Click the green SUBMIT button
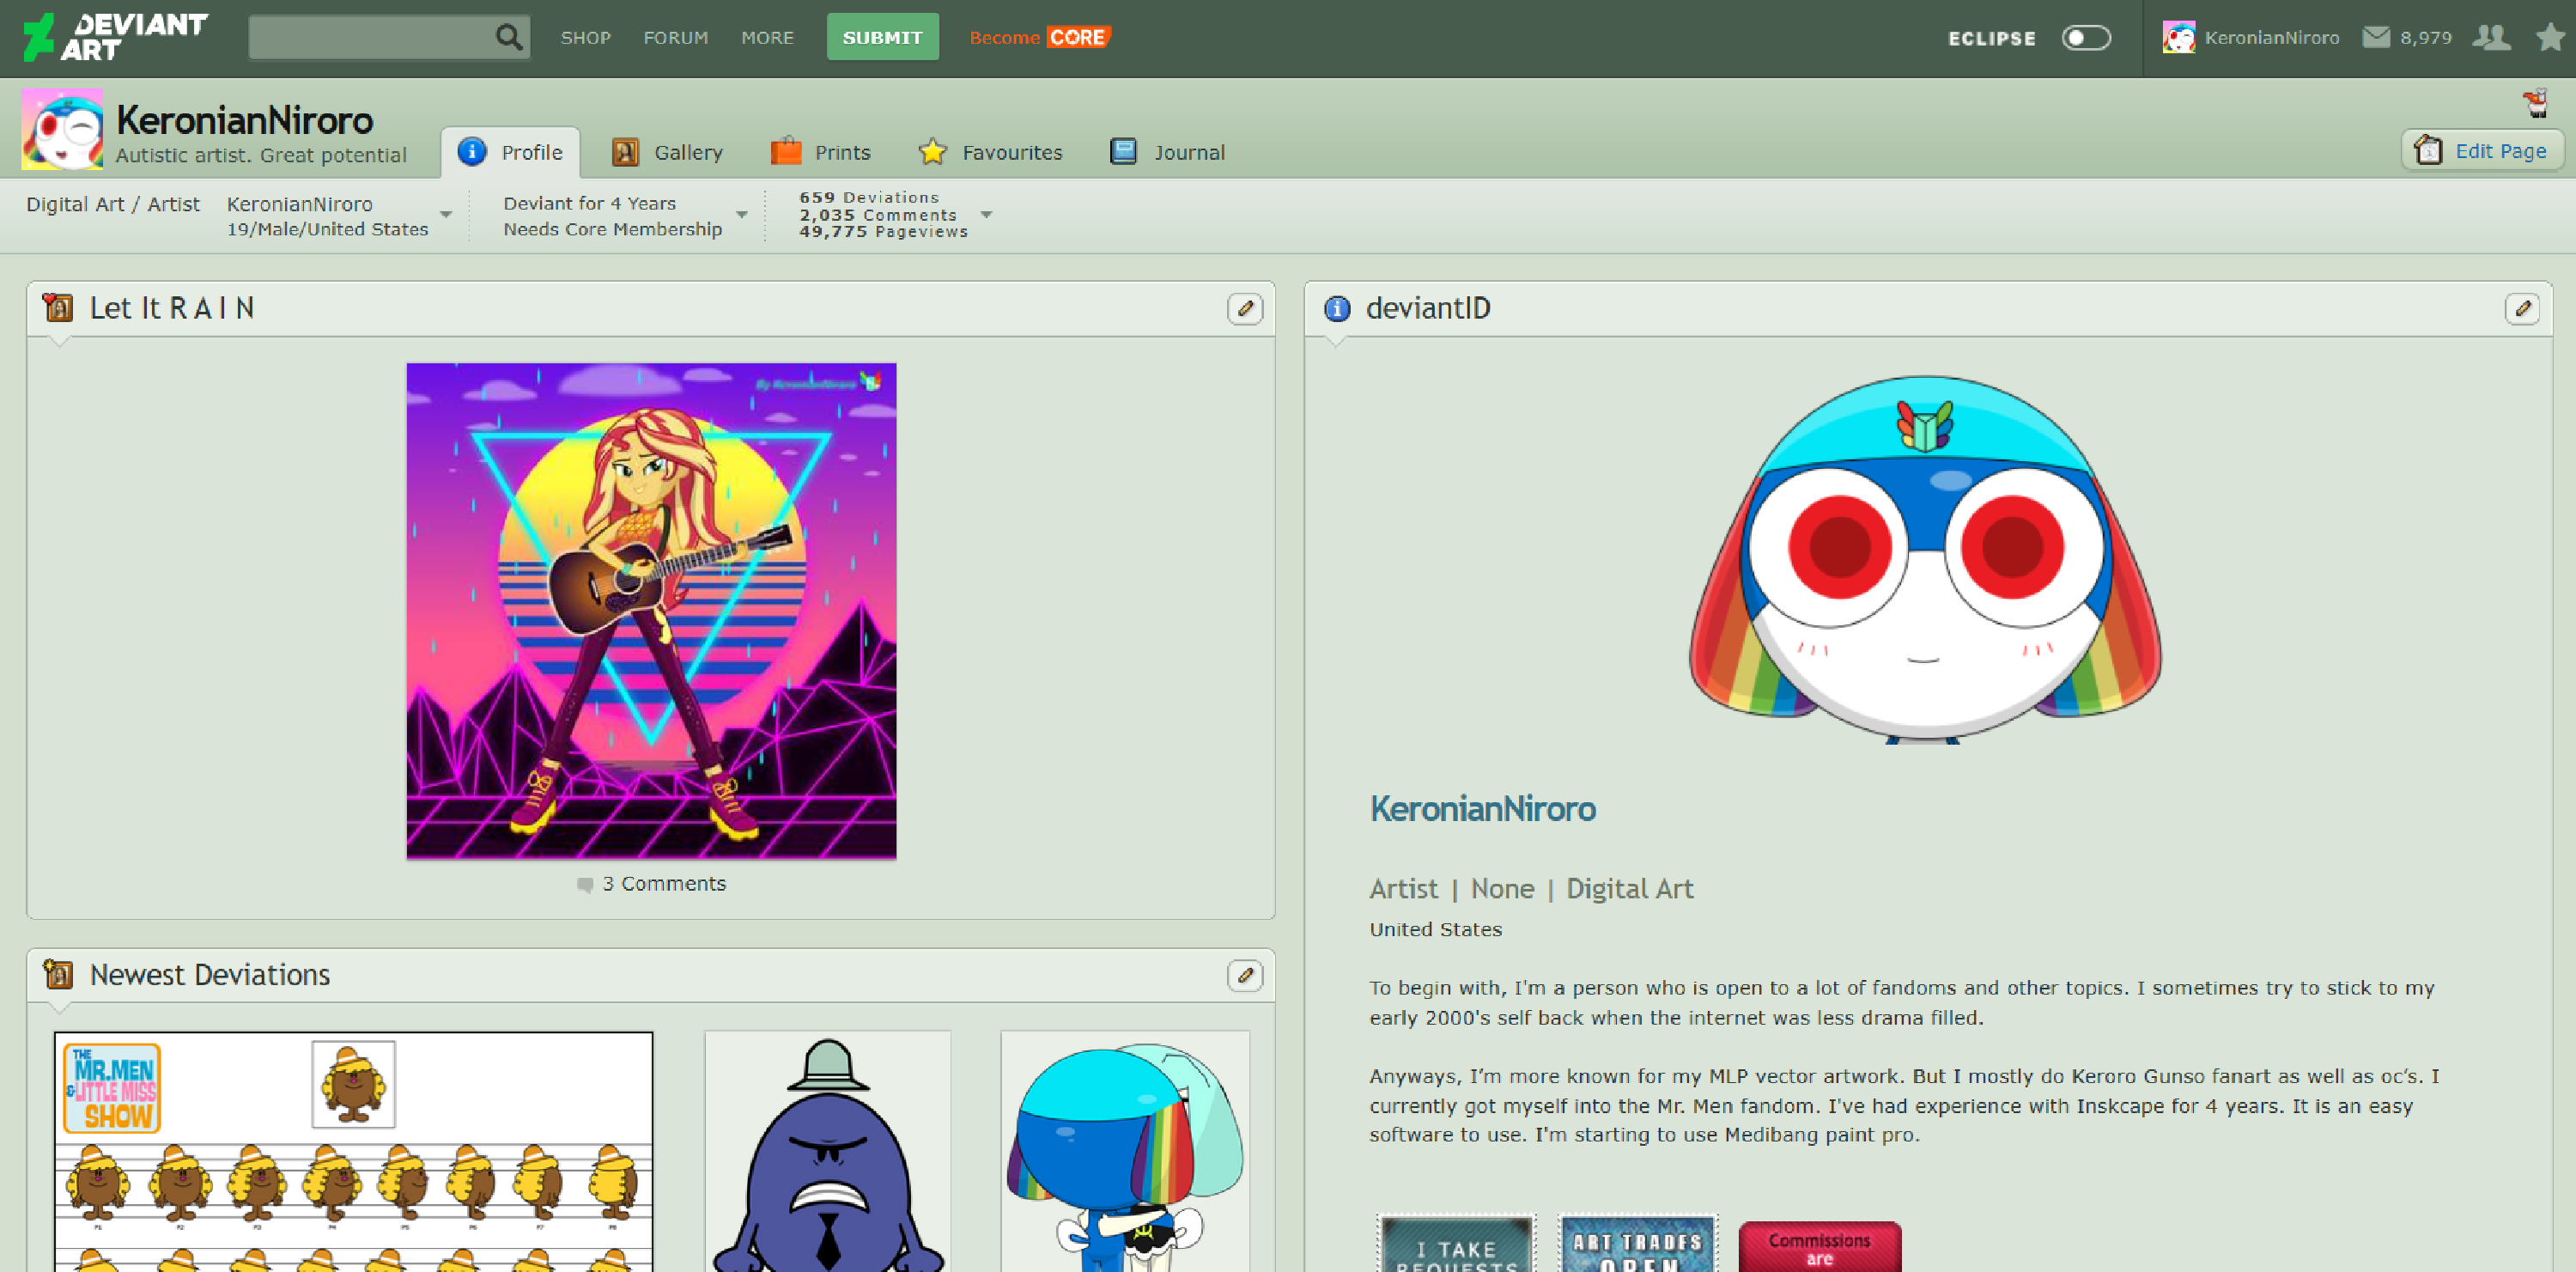This screenshot has width=2576, height=1272. (882, 37)
